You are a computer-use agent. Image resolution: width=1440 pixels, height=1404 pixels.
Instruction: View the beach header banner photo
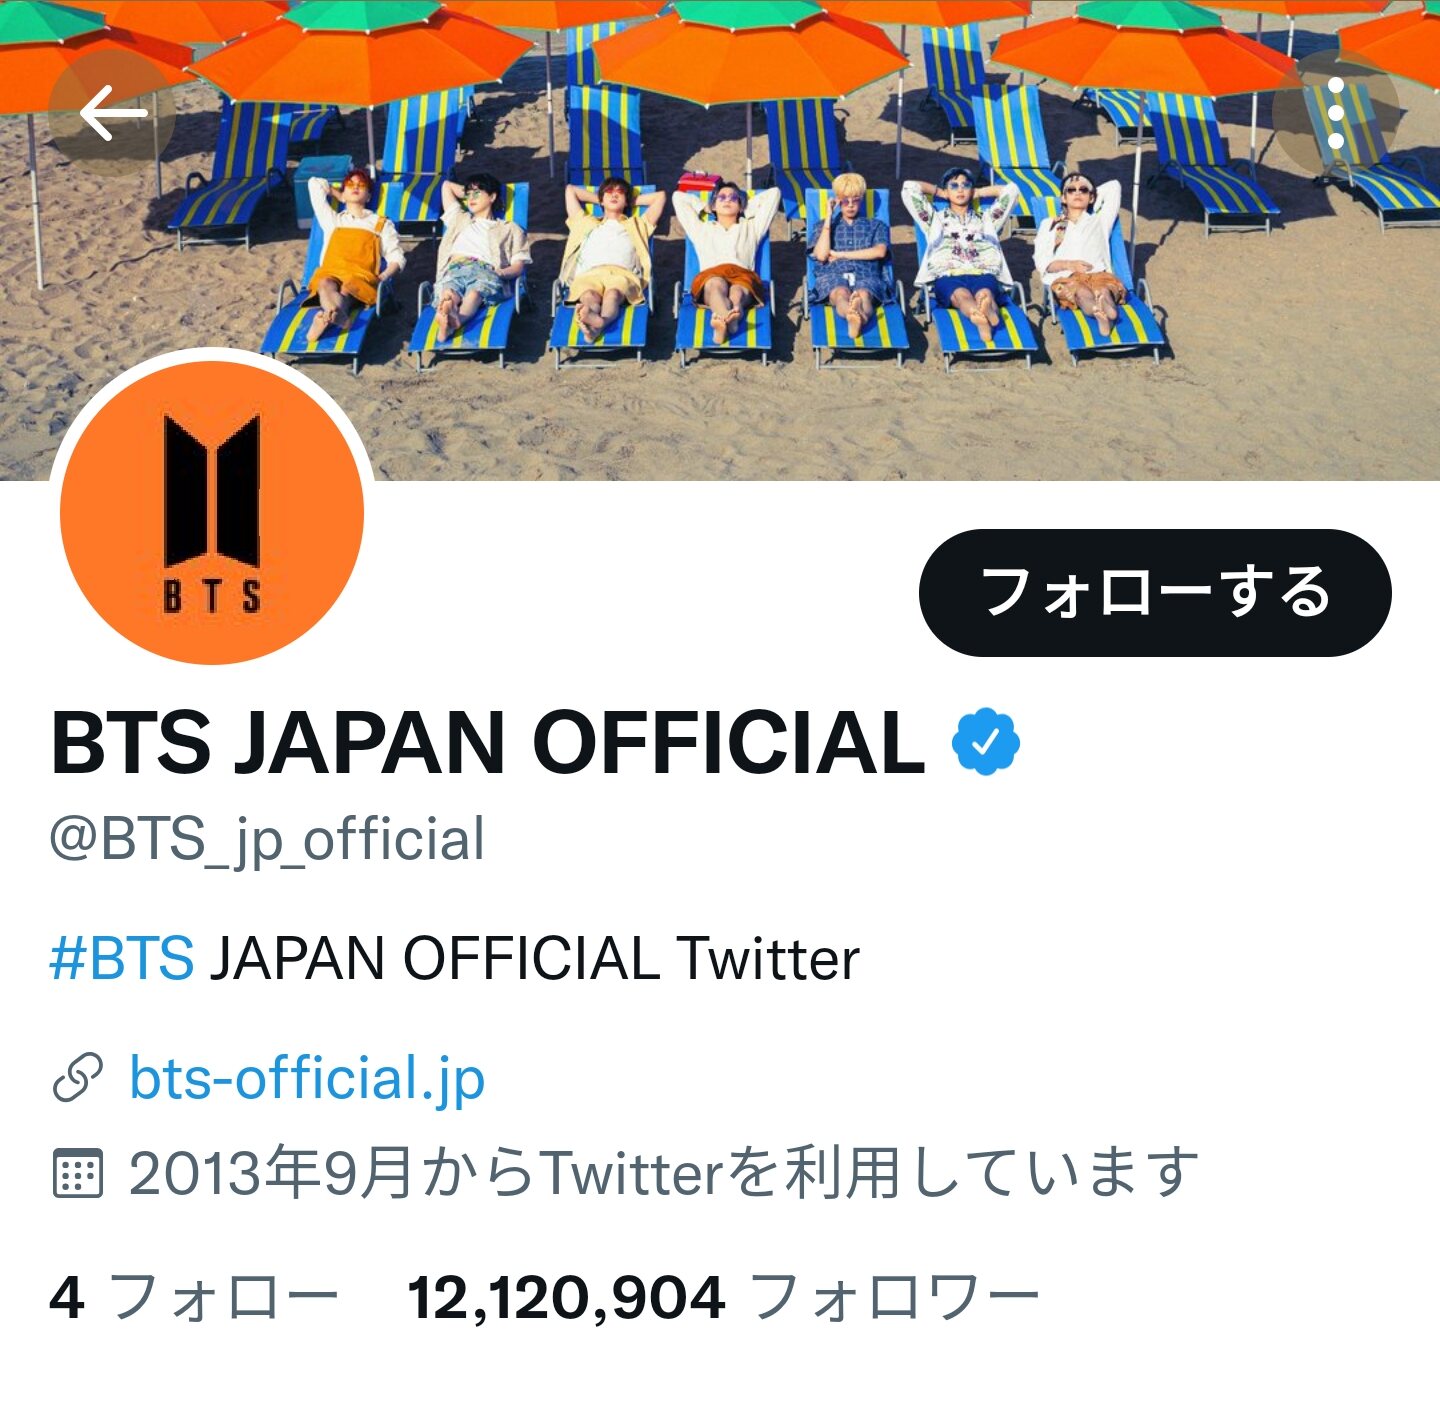[x=720, y=240]
